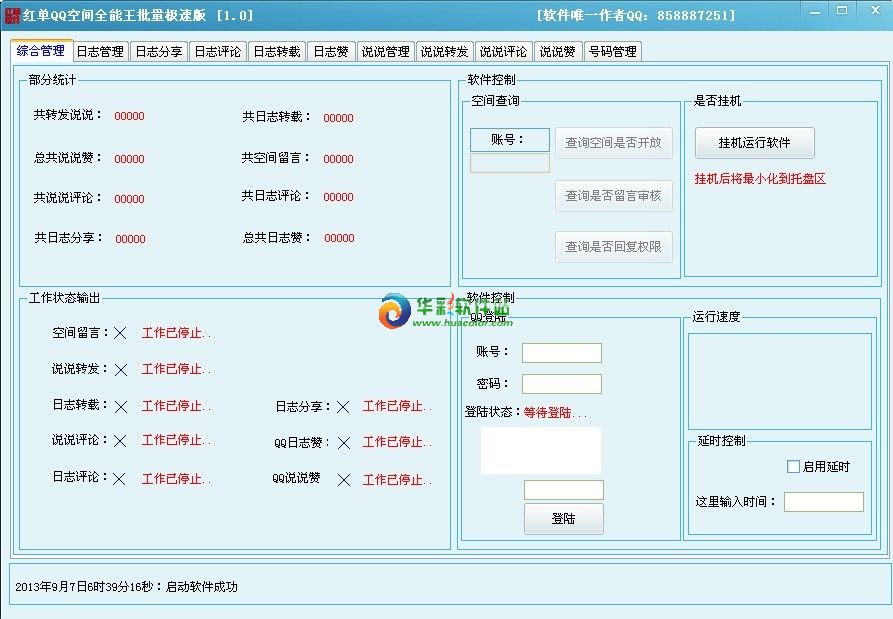Viewport: 893px width, 619px height.
Task: Click the captcha image area below 登陆状态
Action: pyautogui.click(x=541, y=450)
